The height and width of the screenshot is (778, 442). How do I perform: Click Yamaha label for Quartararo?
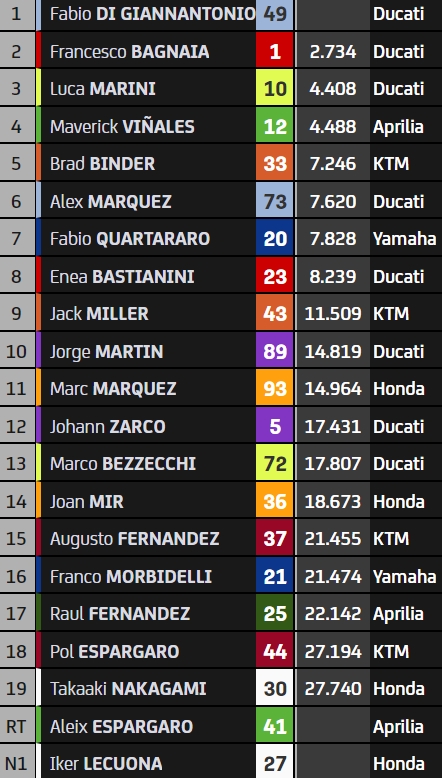click(x=404, y=239)
